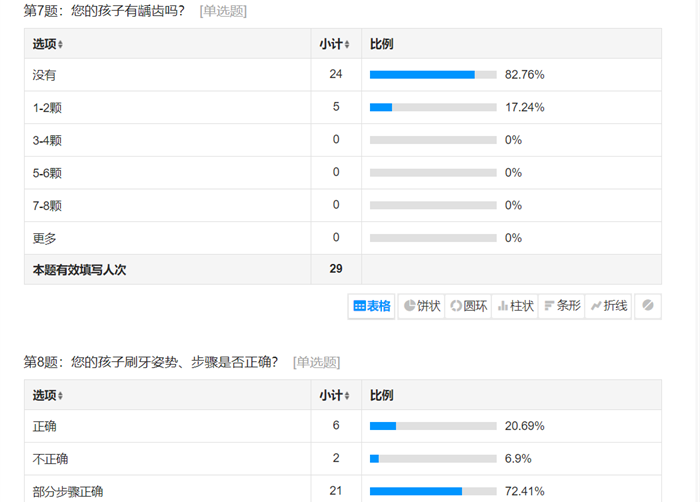
Task: Show the 柱状 column chart view
Action: click(515, 306)
